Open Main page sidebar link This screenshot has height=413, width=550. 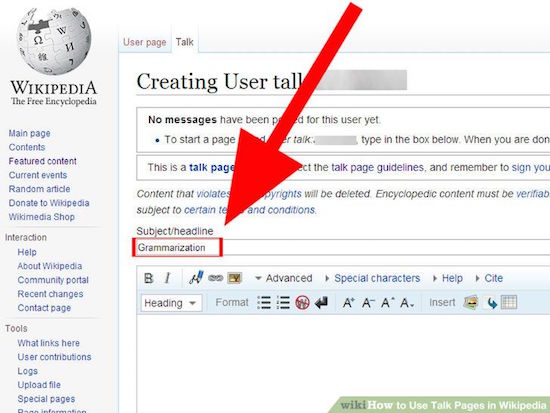pyautogui.click(x=29, y=133)
